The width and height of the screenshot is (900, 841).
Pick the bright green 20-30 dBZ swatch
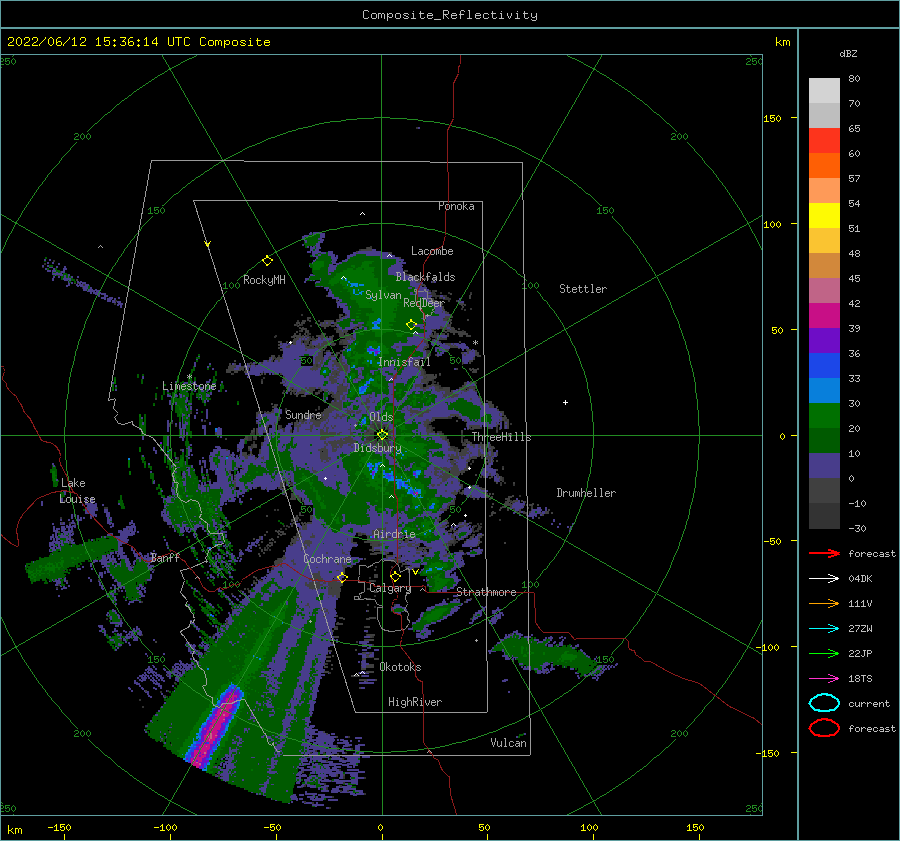point(824,416)
